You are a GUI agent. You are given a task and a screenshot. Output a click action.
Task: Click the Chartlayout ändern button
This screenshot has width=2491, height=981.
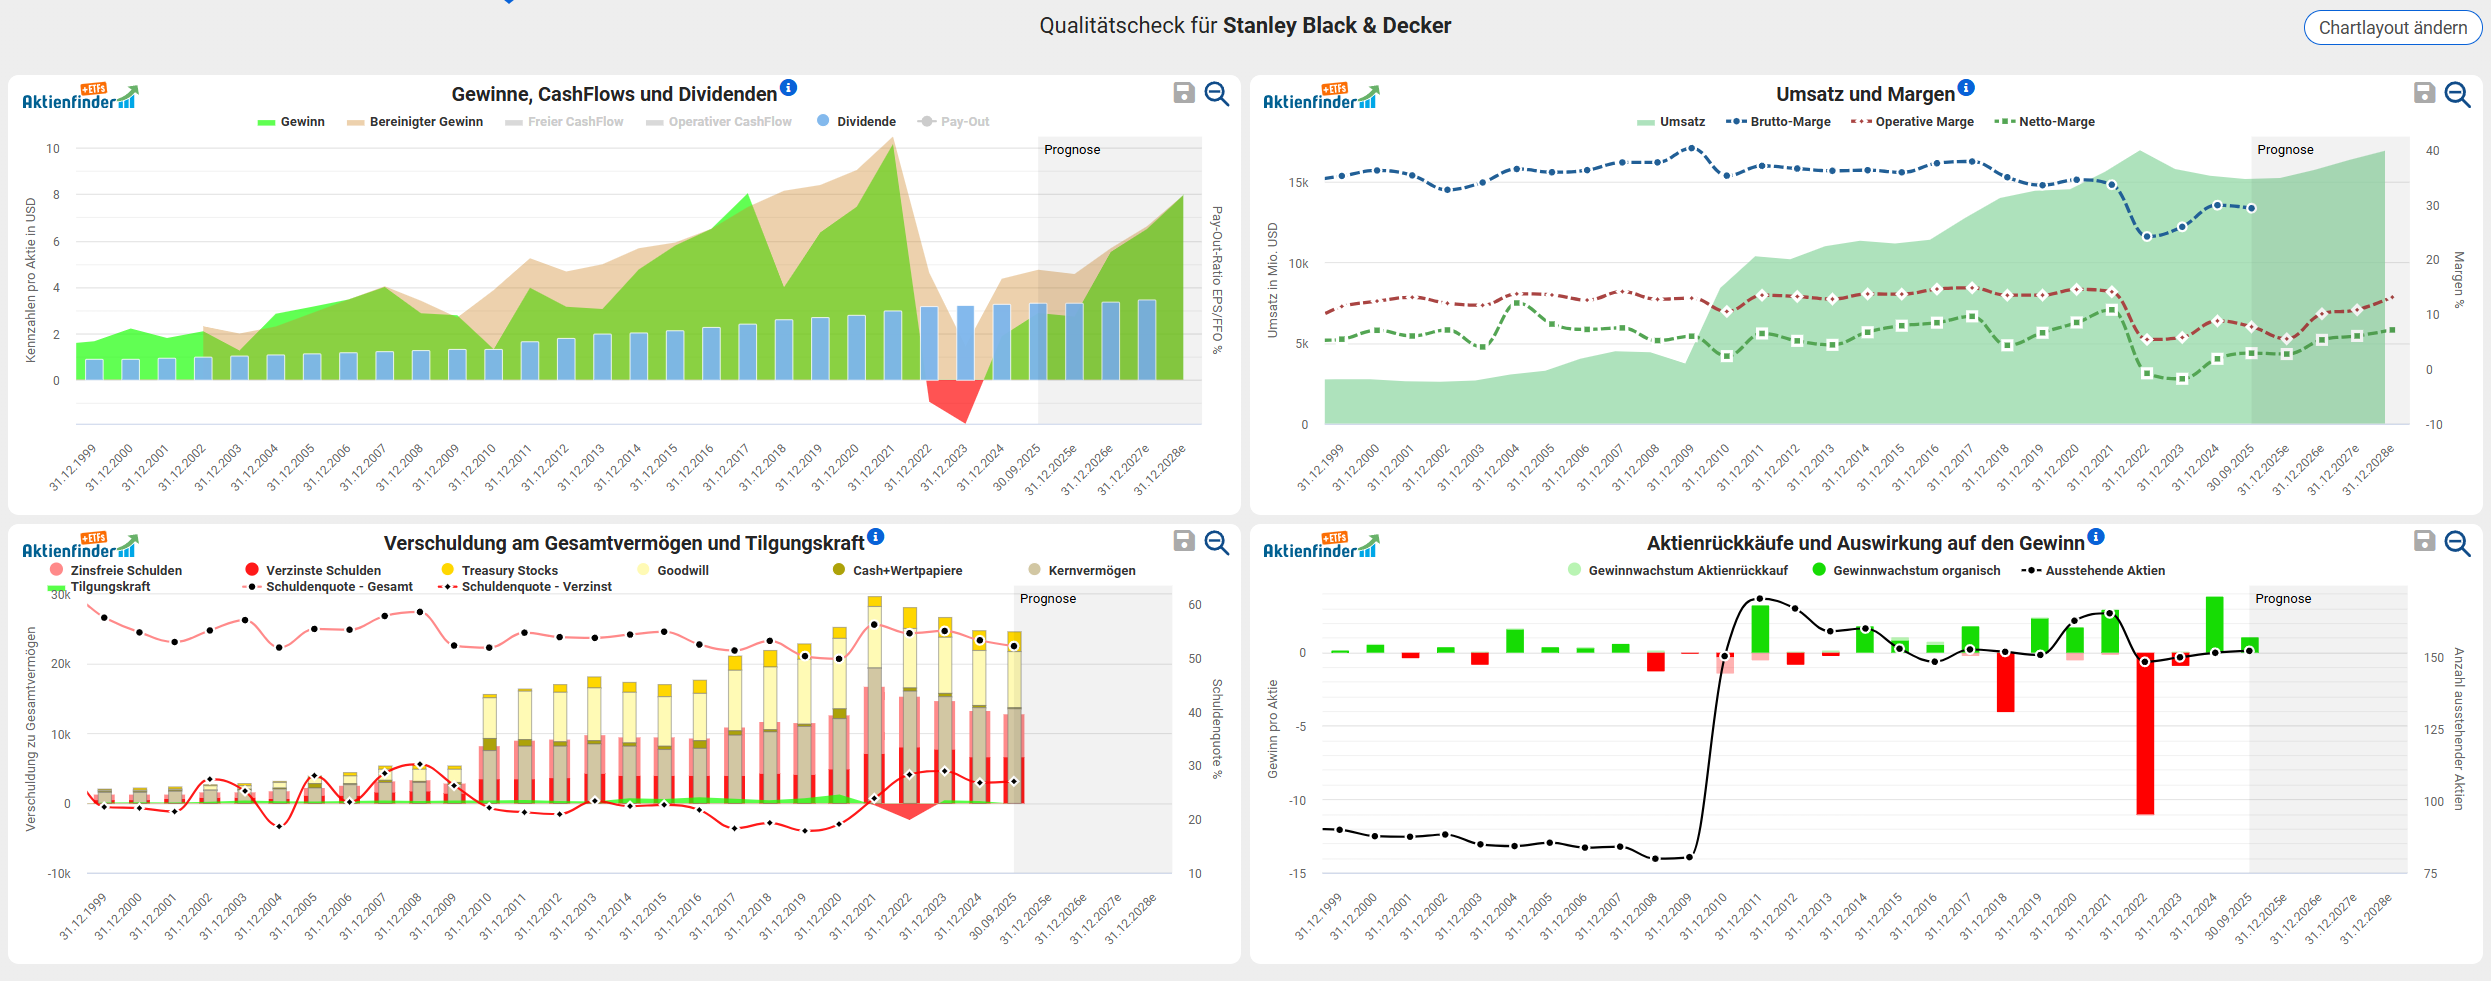coord(2392,28)
